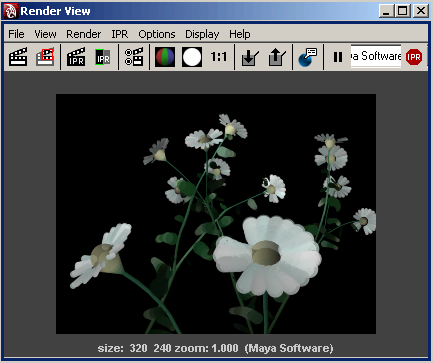Click the rendered daisy flowers image

coord(216,214)
